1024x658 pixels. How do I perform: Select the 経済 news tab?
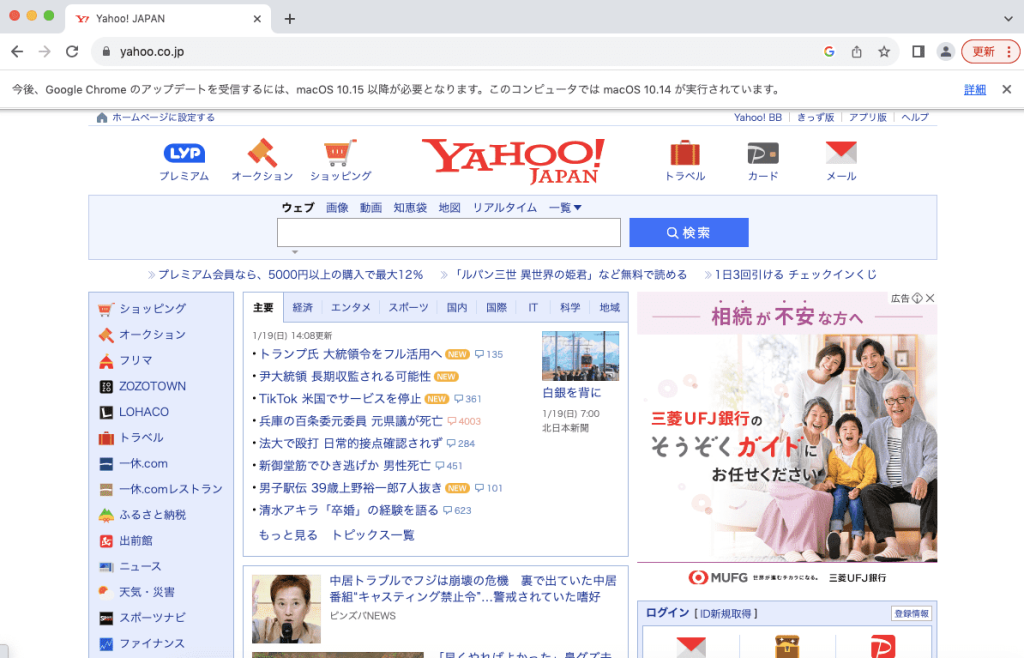click(302, 307)
